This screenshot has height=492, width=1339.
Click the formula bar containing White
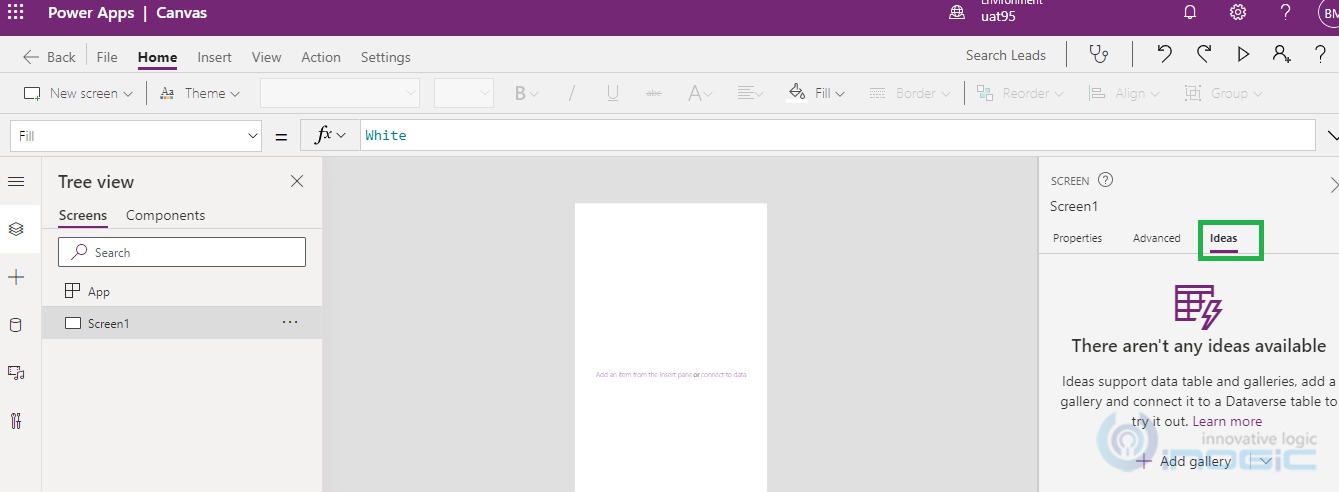pyautogui.click(x=837, y=135)
